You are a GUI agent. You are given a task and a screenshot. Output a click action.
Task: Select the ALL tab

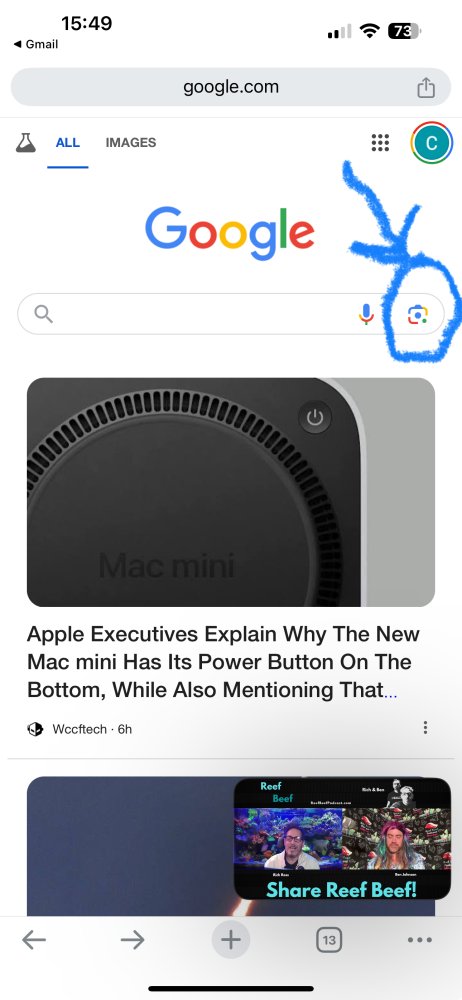(x=68, y=143)
